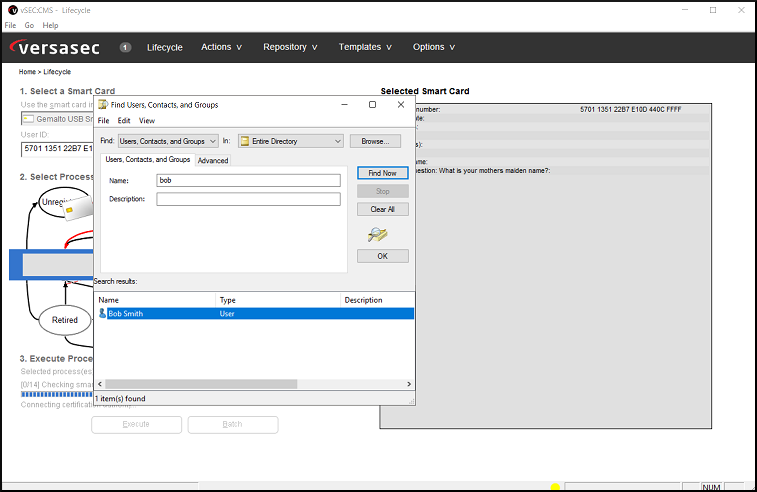Click the Execute button
The height and width of the screenshot is (492, 757).
[x=136, y=424]
